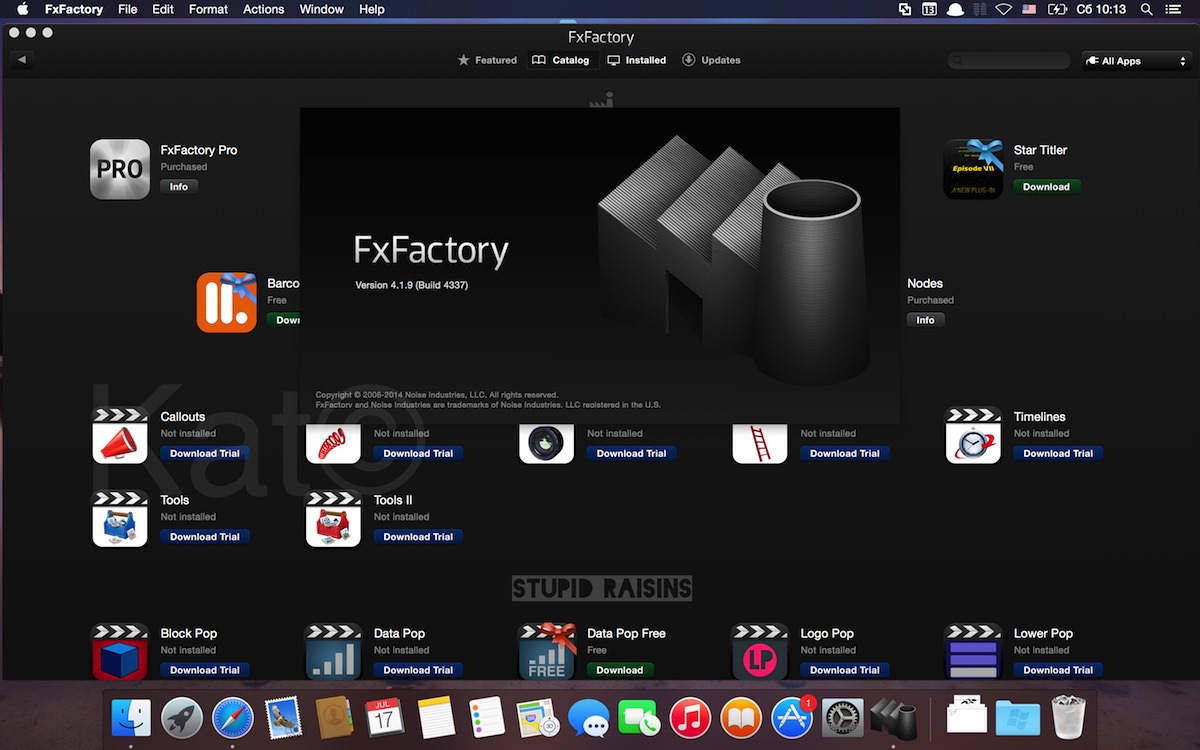The width and height of the screenshot is (1200, 750).
Task: Click the Callouts megaphone icon
Action: (120, 436)
